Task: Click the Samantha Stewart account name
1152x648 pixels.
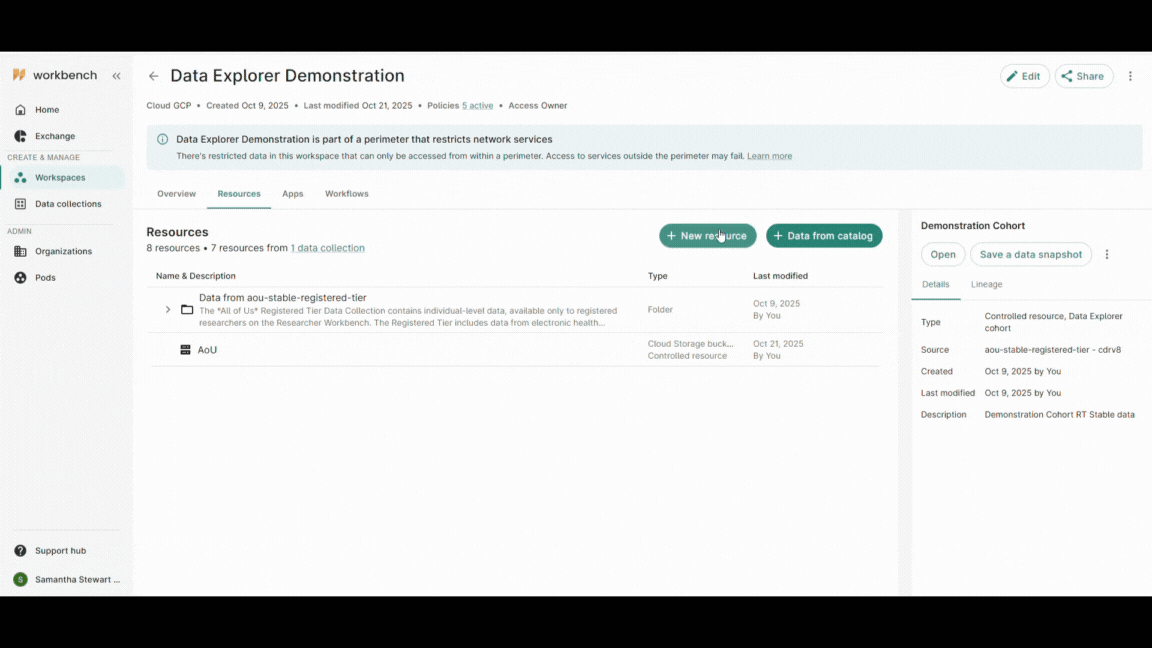Action: [77, 580]
